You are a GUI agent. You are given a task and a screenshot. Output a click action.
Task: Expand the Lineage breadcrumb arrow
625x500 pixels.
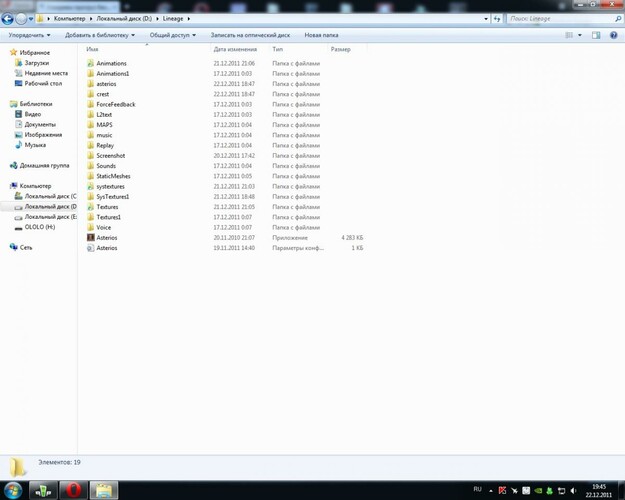click(189, 19)
